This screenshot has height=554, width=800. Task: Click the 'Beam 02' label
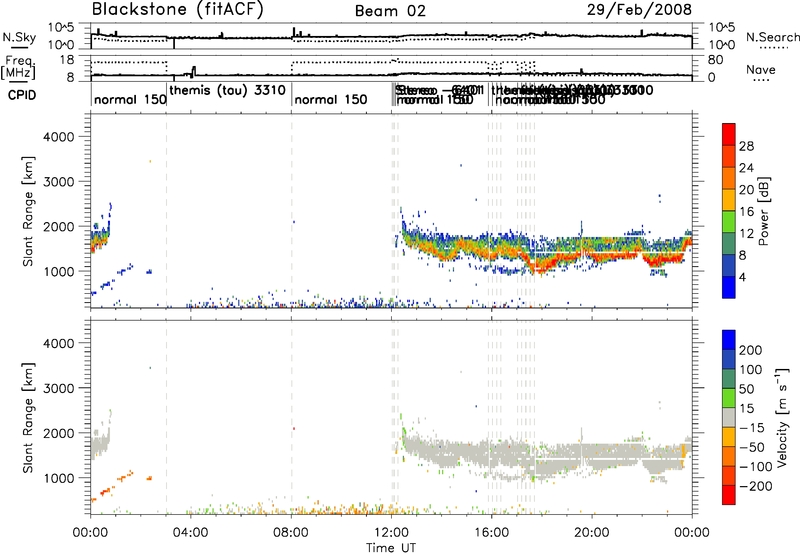pos(390,11)
